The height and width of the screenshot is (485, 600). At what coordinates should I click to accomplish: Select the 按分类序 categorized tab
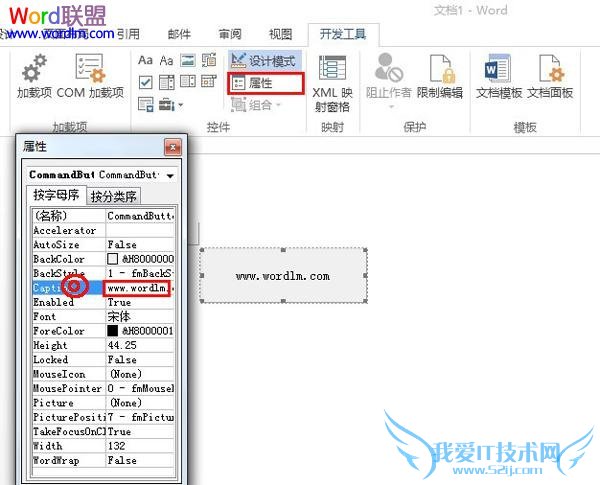click(113, 196)
